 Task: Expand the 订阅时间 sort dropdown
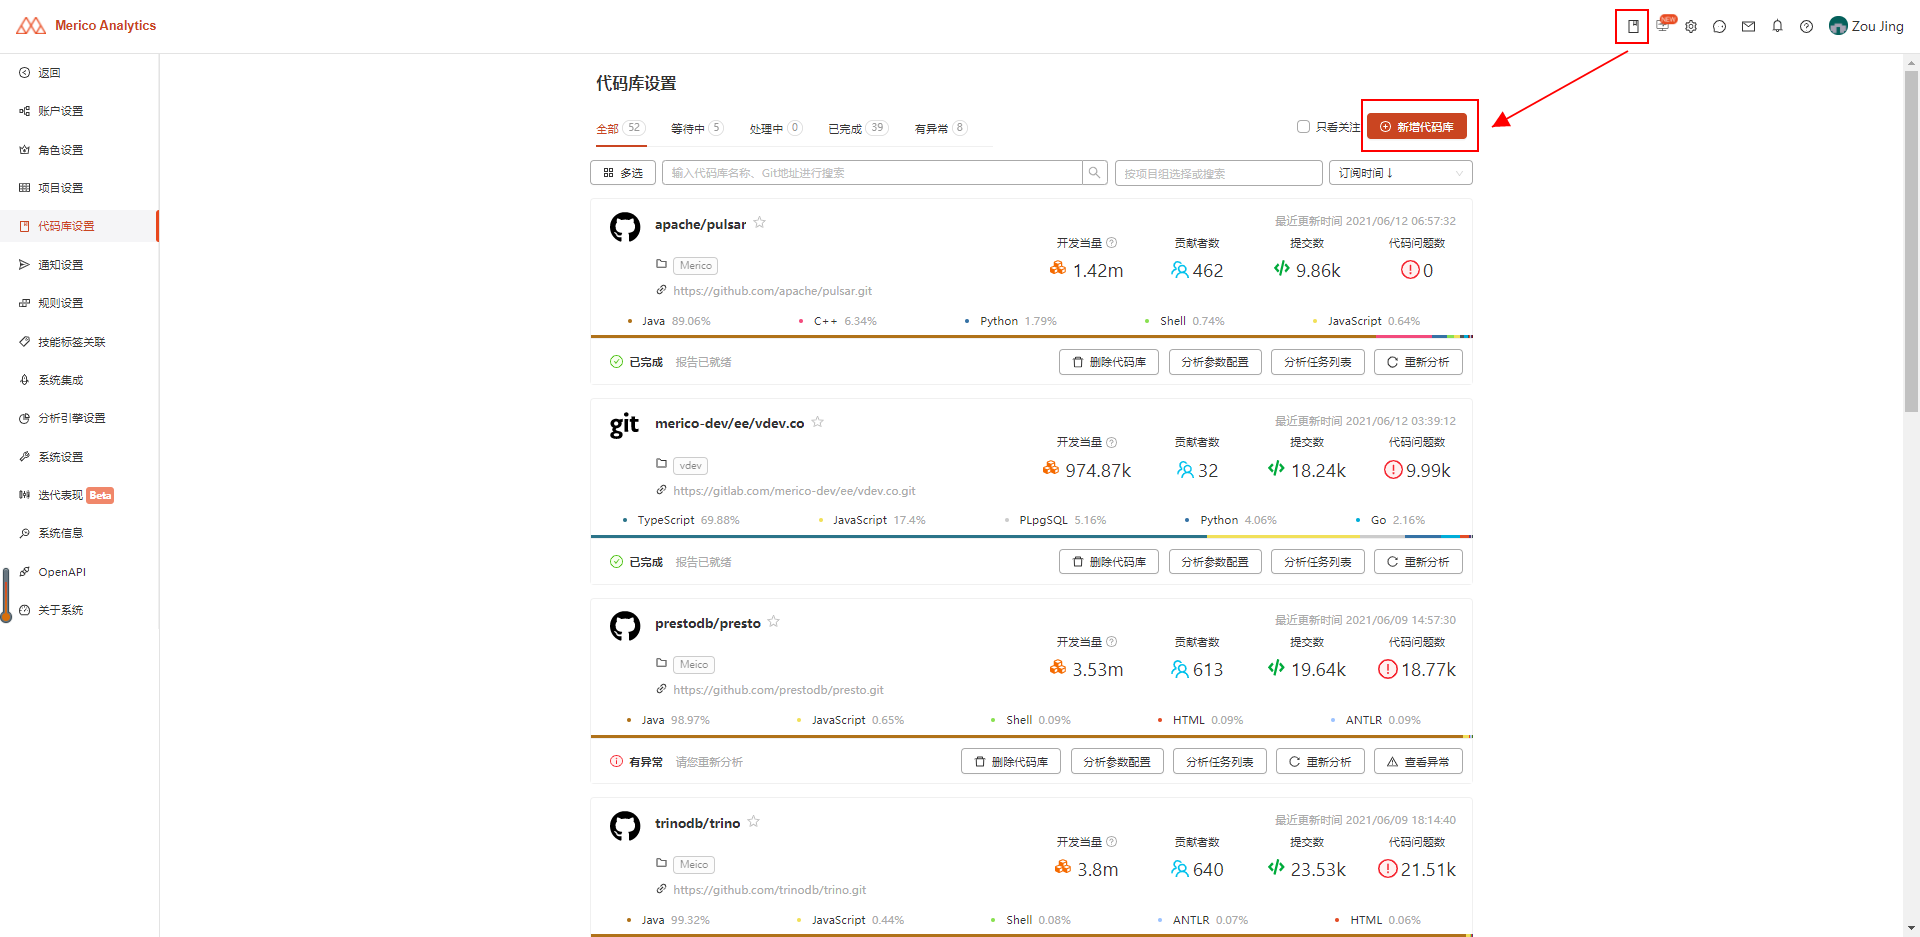coord(1400,173)
